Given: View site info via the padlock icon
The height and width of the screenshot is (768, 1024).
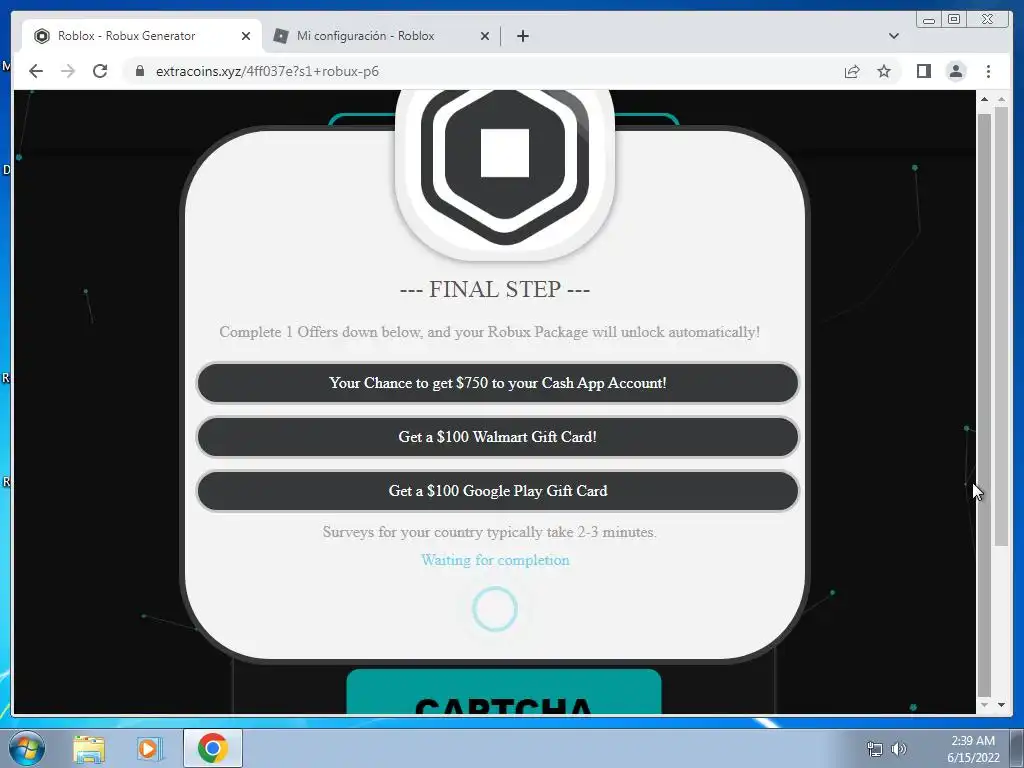Looking at the screenshot, I should point(140,71).
